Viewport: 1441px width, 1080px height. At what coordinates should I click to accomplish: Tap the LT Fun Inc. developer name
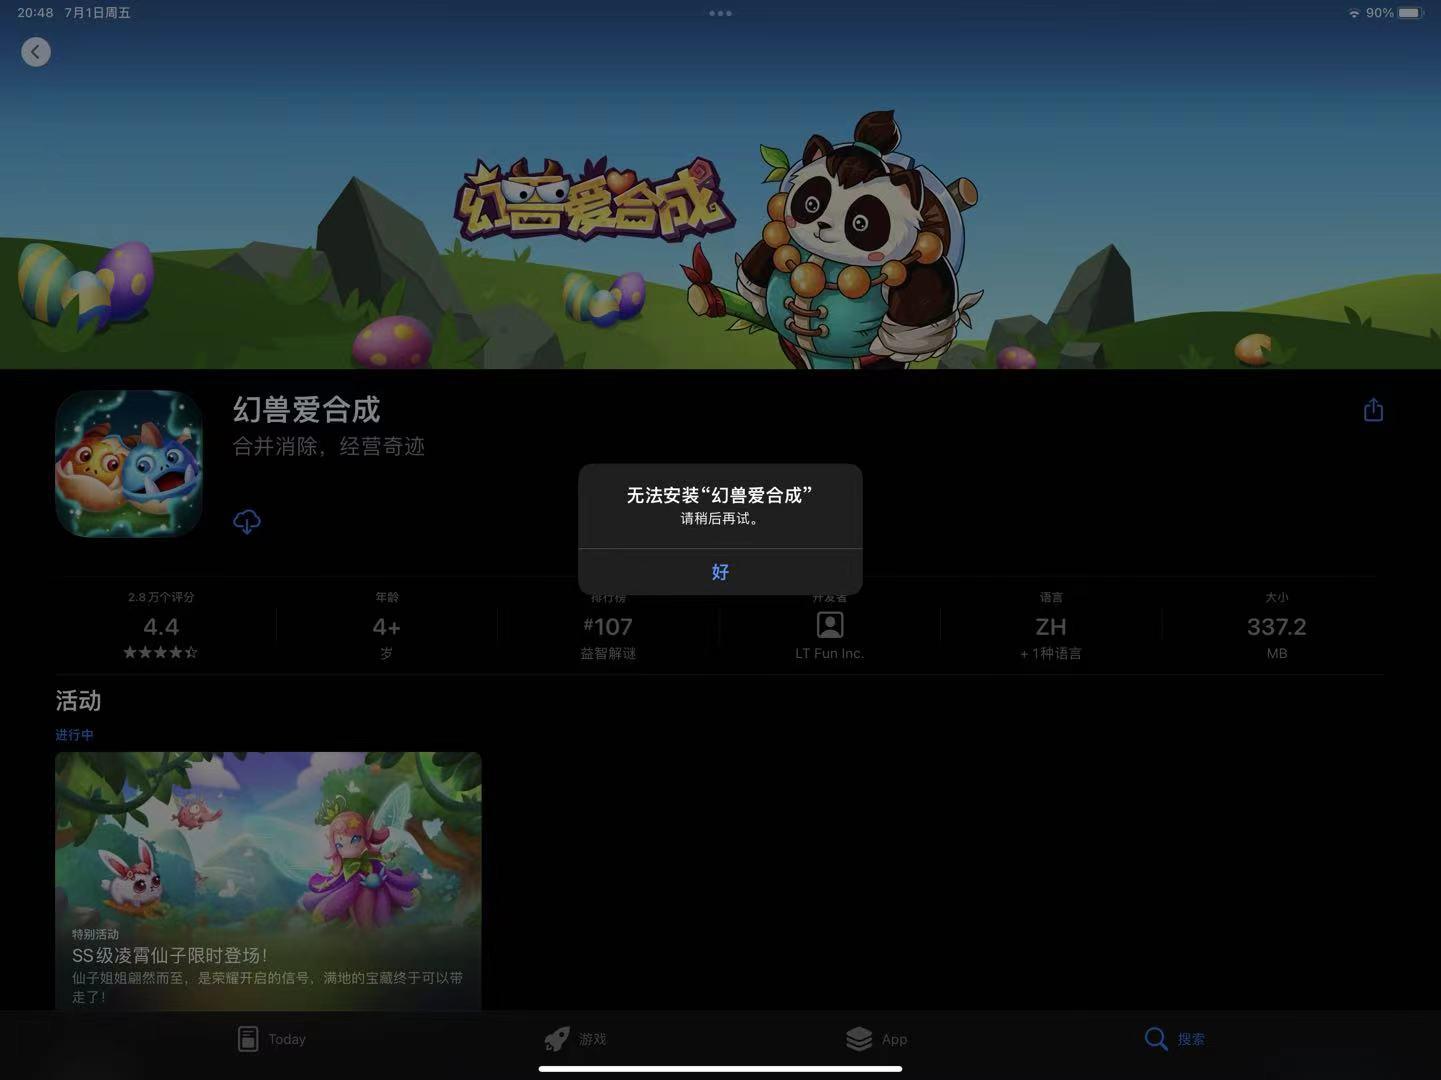click(829, 654)
